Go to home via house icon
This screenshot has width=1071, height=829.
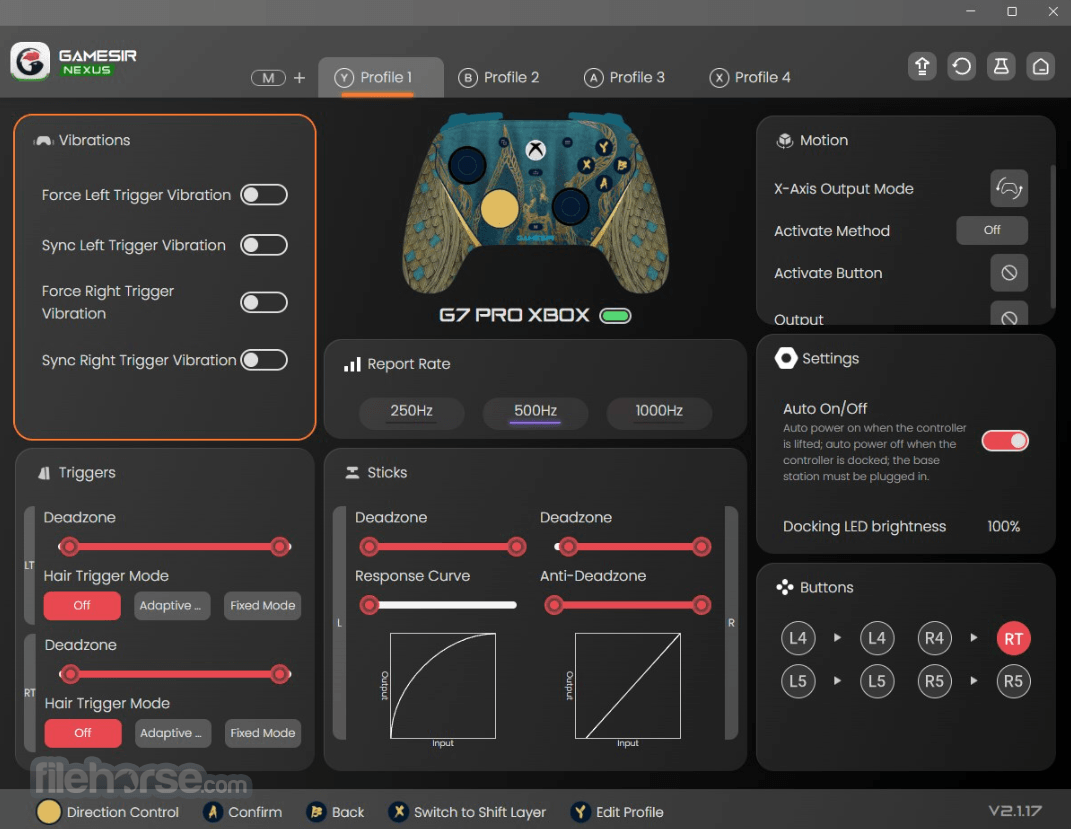1041,66
